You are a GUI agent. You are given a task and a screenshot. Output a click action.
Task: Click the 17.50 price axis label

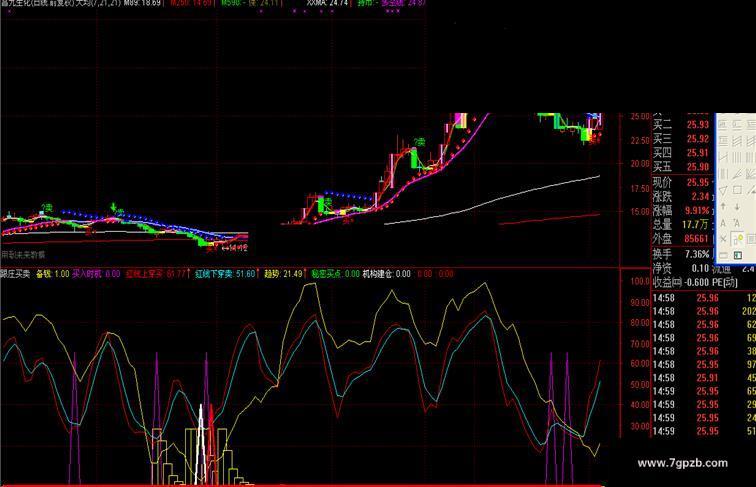pos(640,189)
